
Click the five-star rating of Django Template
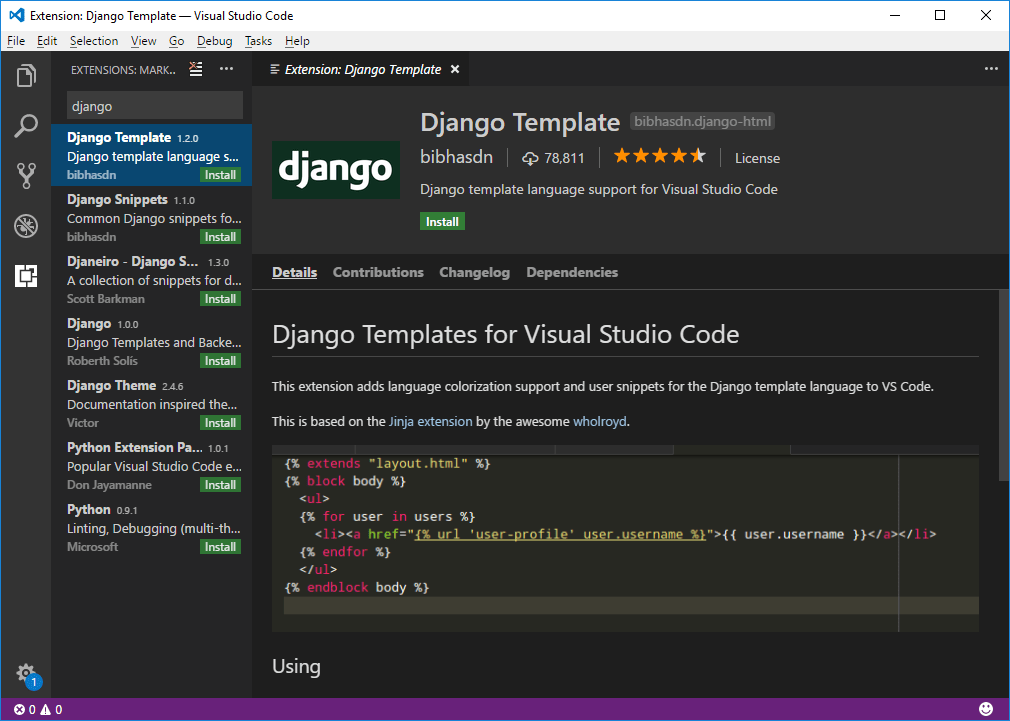click(660, 156)
